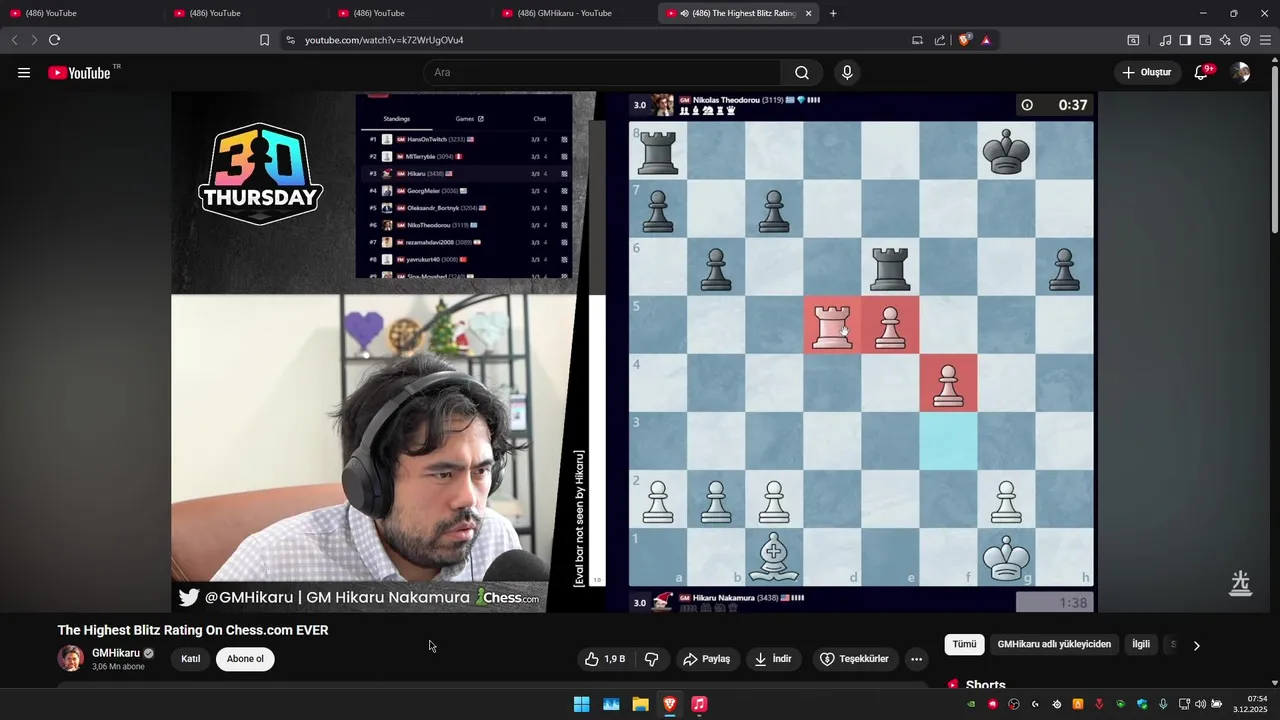The width and height of the screenshot is (1280, 720).
Task: Click the Teşekkürler thanks button
Action: [x=854, y=659]
